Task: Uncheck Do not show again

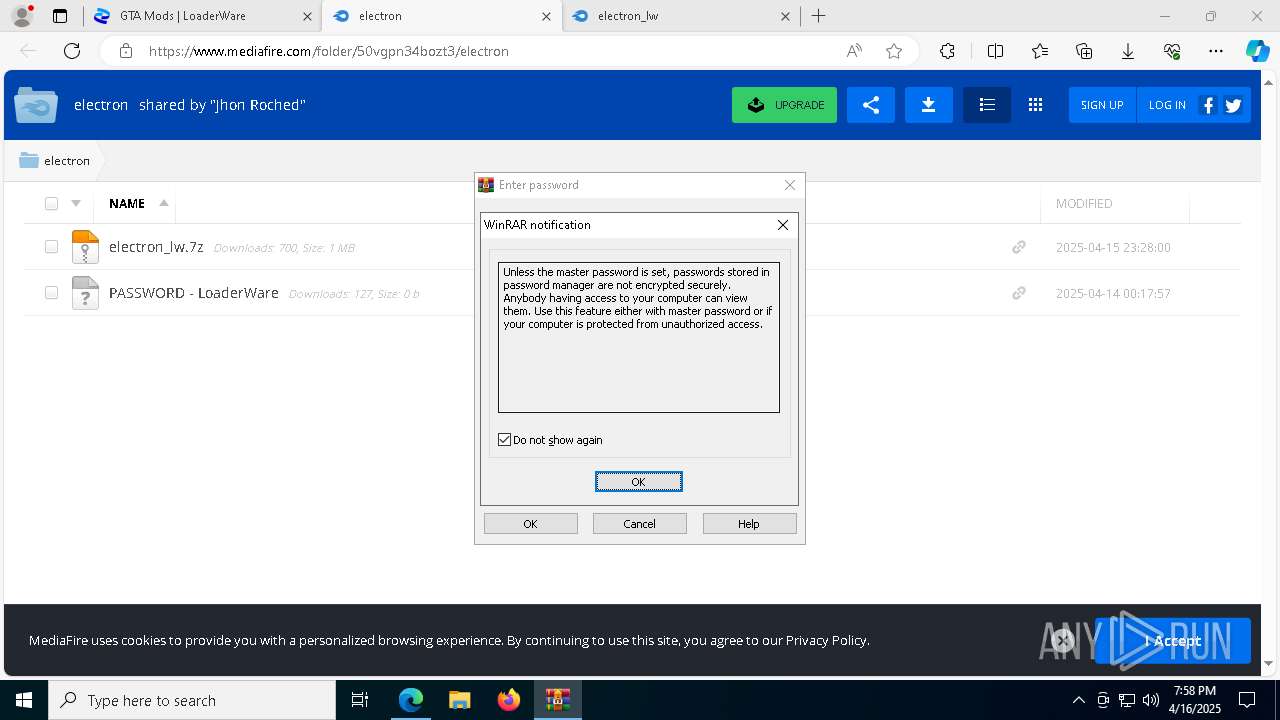Action: pyautogui.click(x=505, y=440)
